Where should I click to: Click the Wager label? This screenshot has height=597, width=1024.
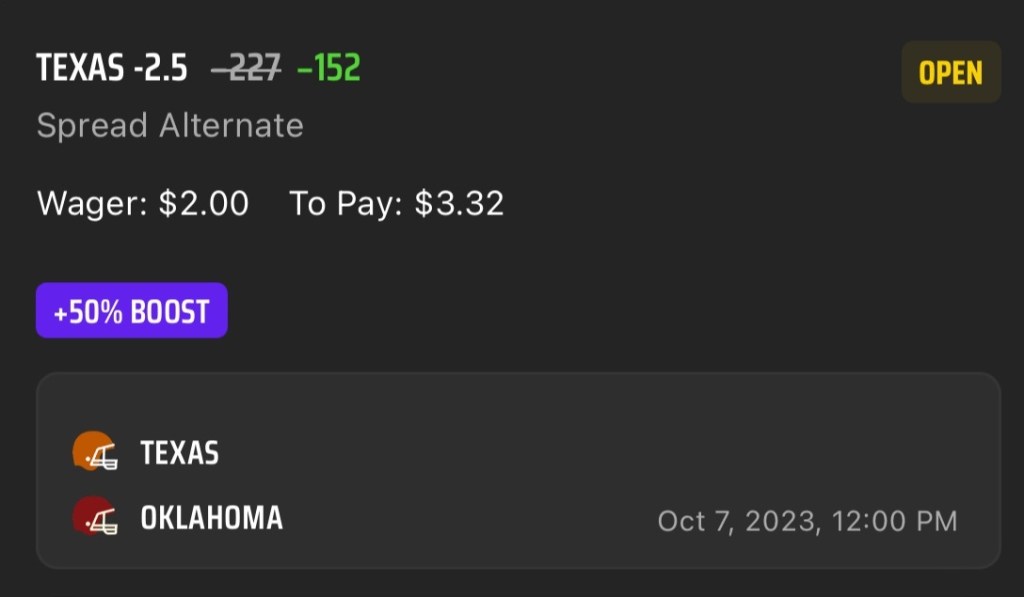(x=92, y=204)
